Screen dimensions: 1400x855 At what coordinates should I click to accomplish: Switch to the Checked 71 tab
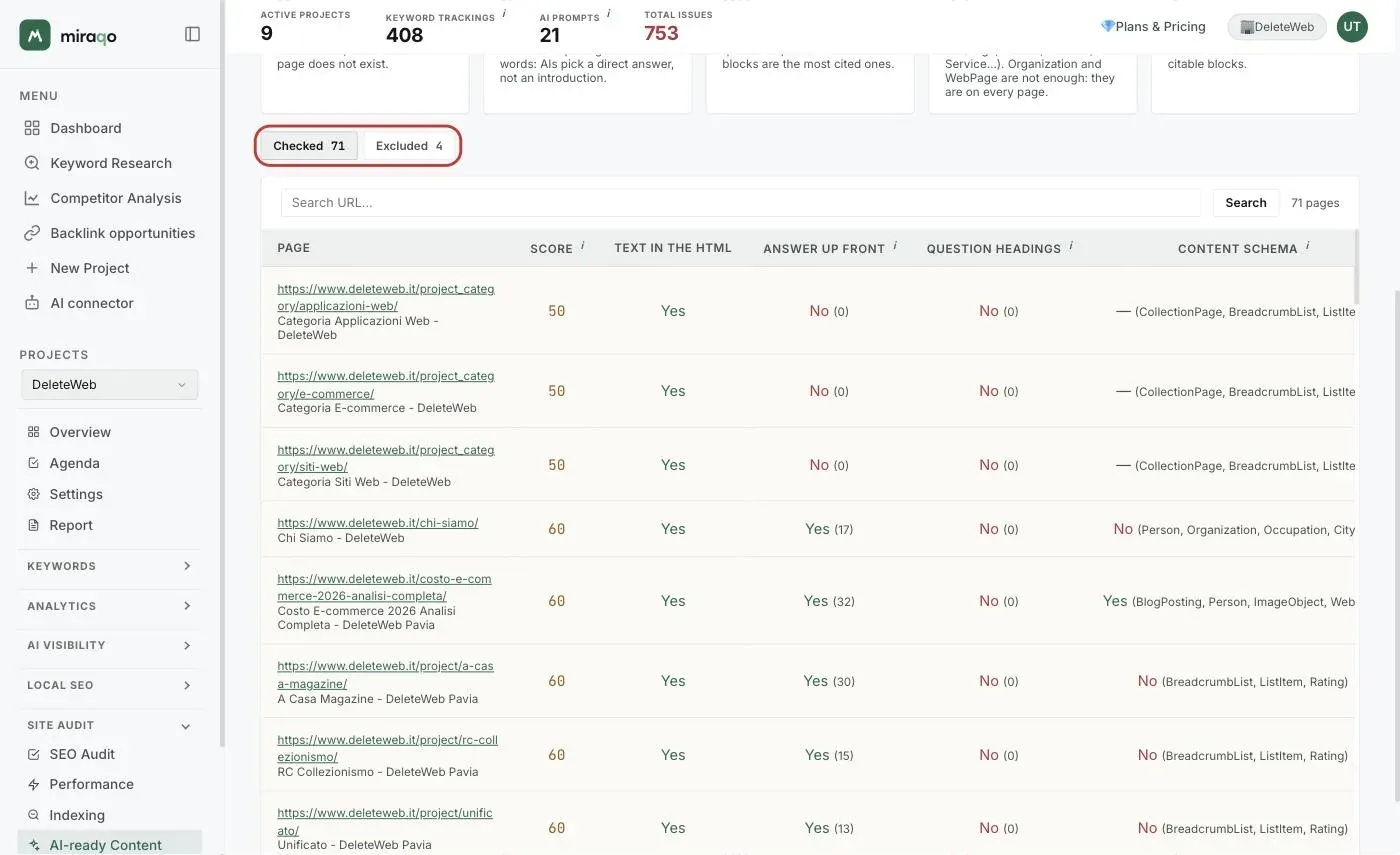[309, 146]
